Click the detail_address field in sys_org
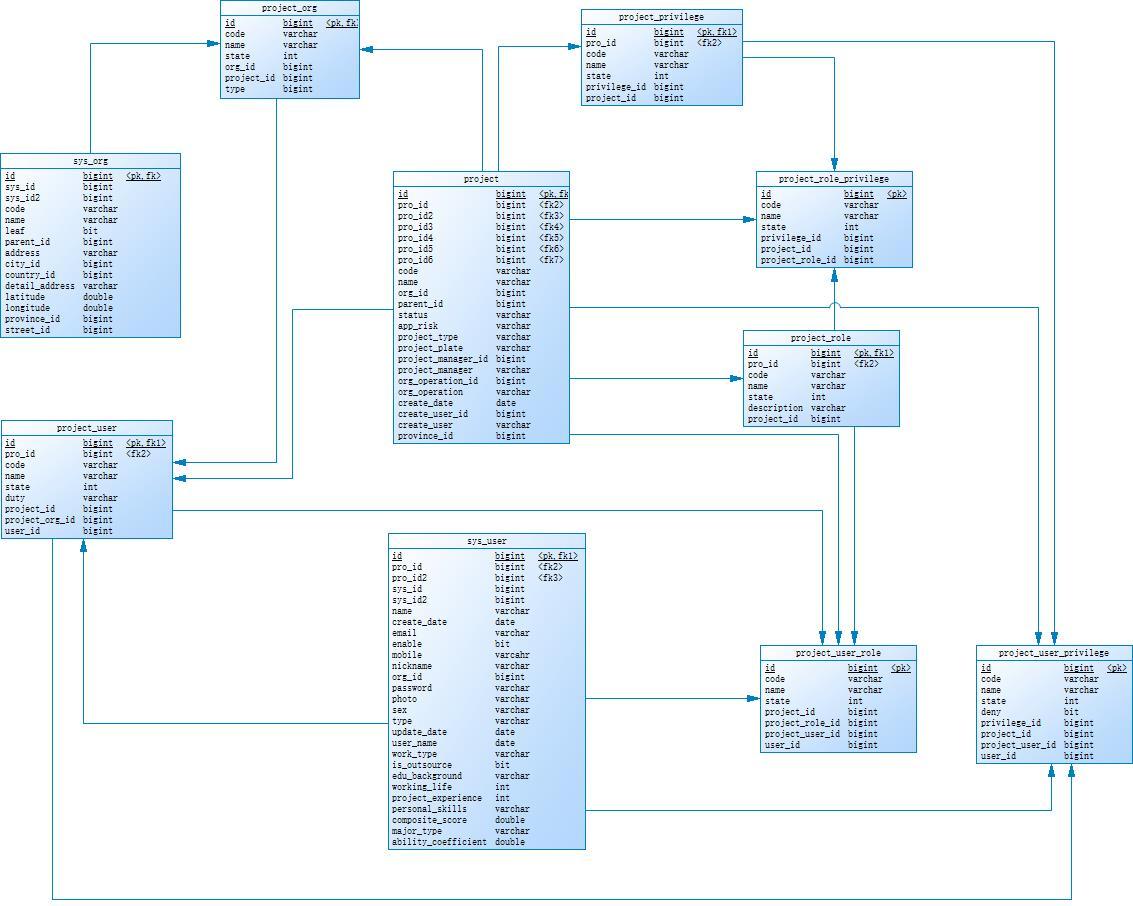 (x=40, y=286)
